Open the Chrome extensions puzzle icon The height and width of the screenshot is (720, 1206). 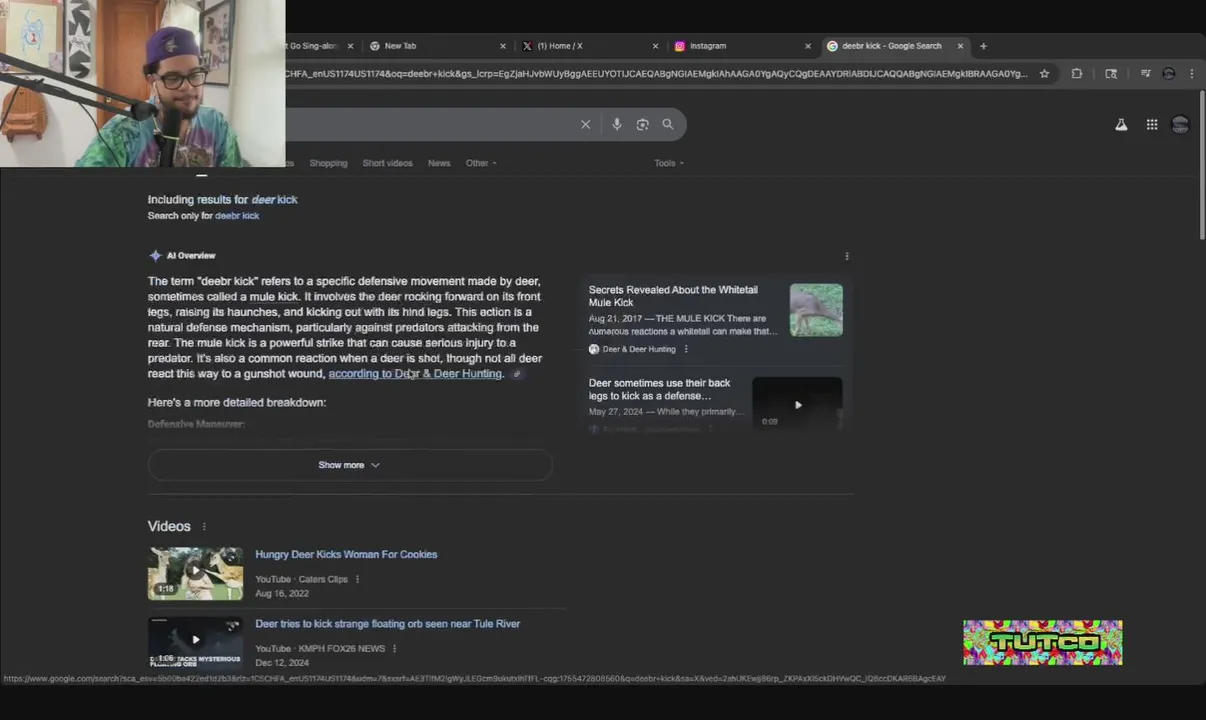(x=1077, y=73)
